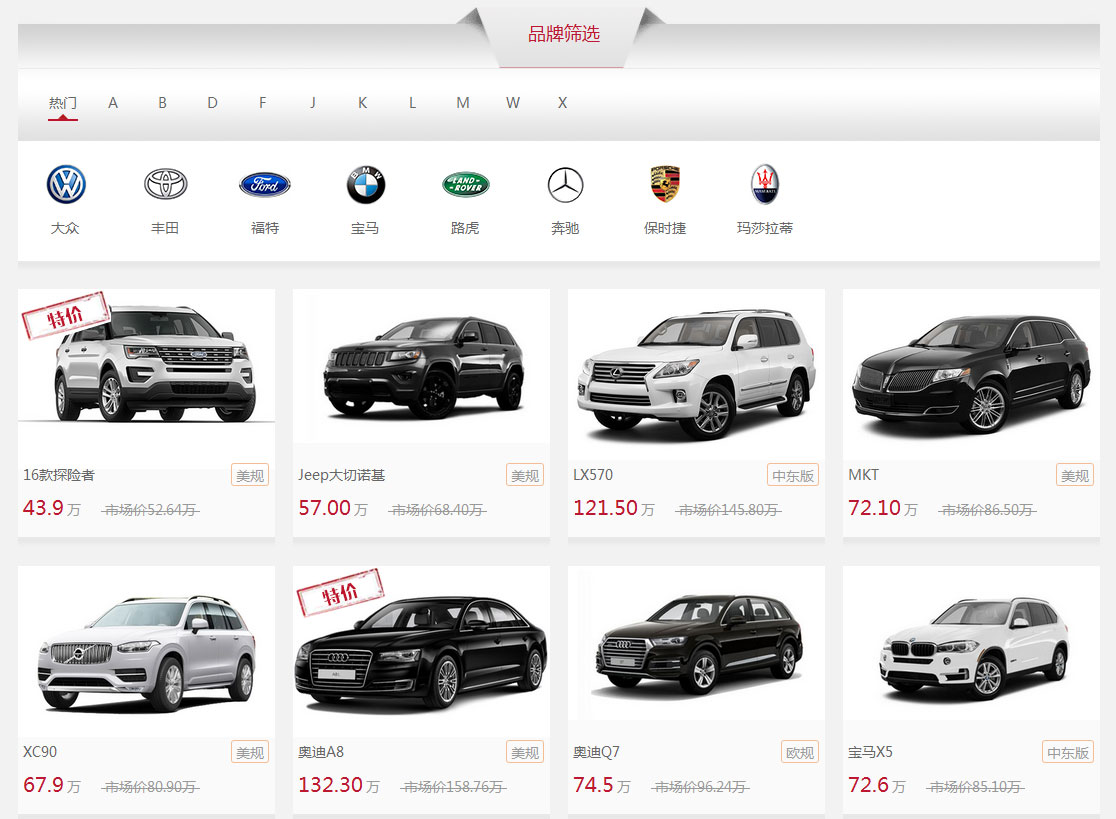Screen dimensions: 1116x819
Task: Click the 欧规 tag on 奥迪Q7
Action: (799, 752)
